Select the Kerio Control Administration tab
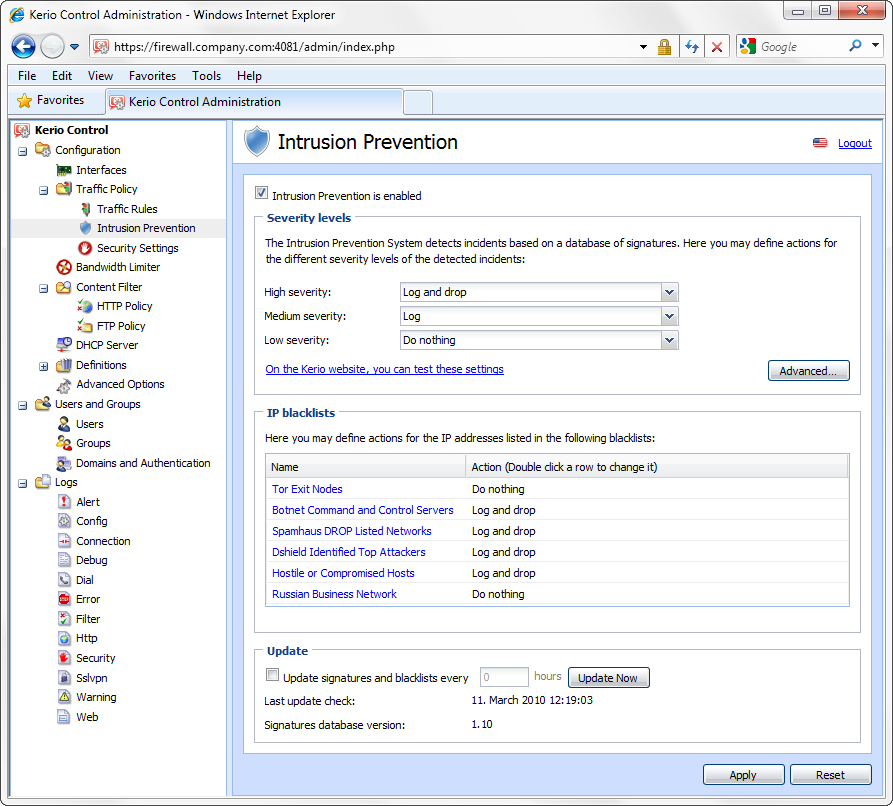This screenshot has height=806, width=893. pyautogui.click(x=254, y=101)
